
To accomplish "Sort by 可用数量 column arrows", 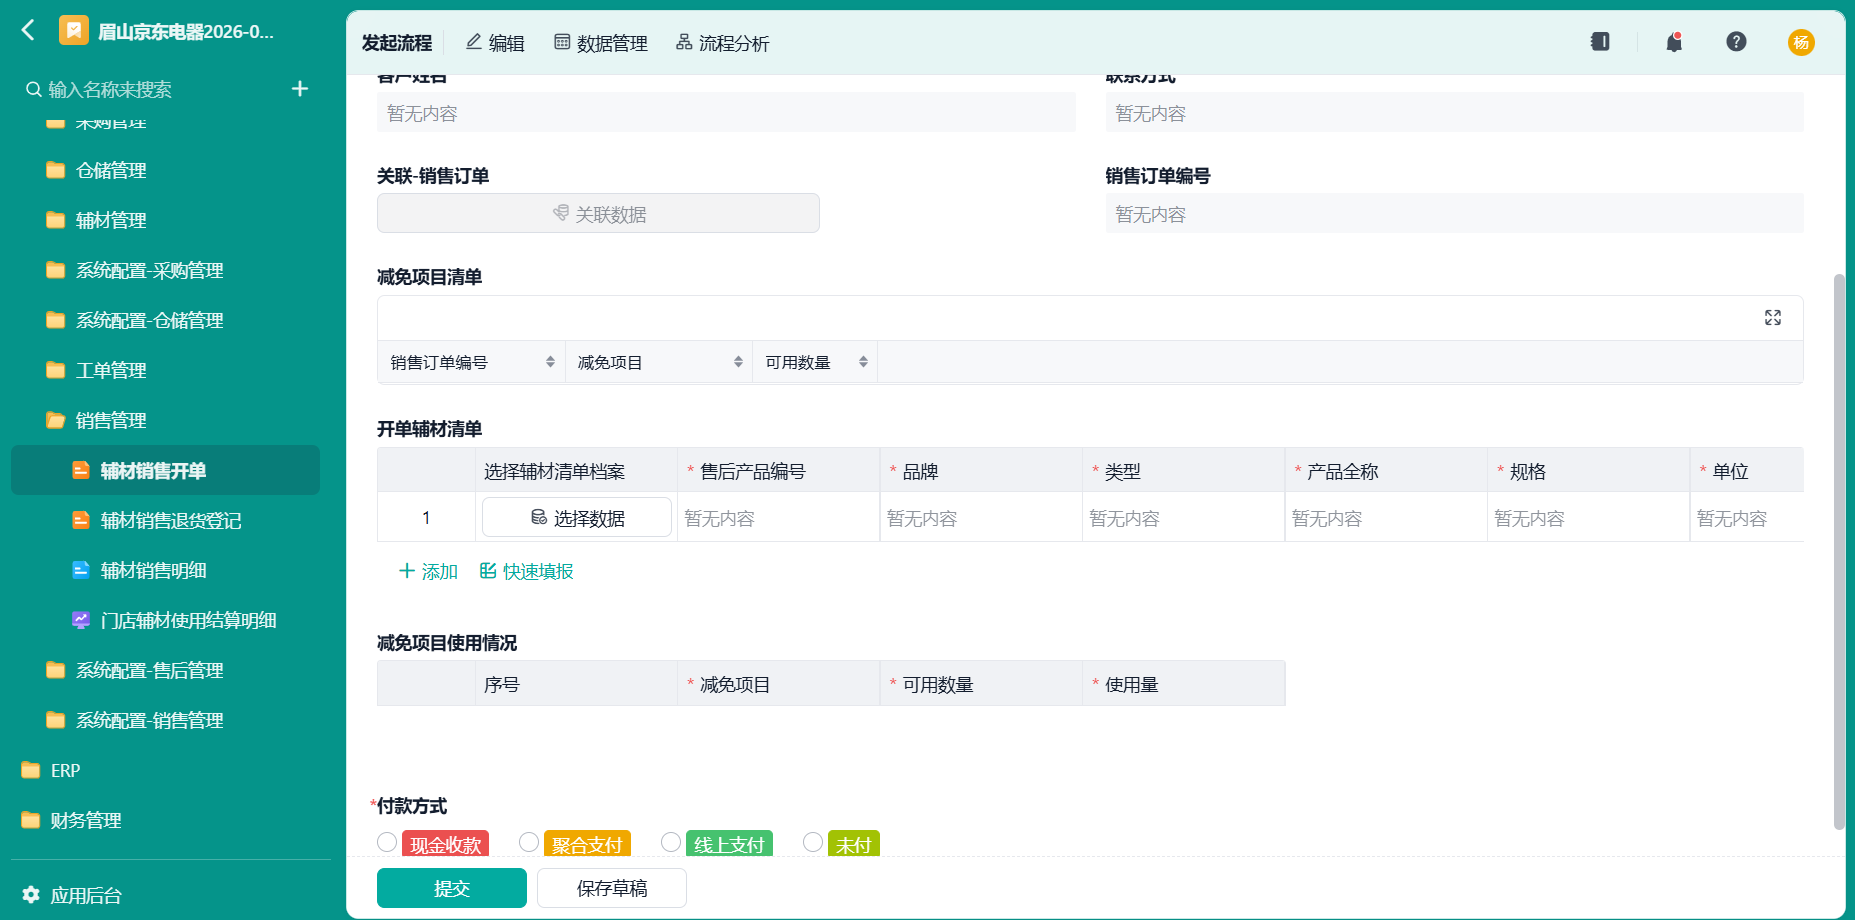I will point(863,362).
